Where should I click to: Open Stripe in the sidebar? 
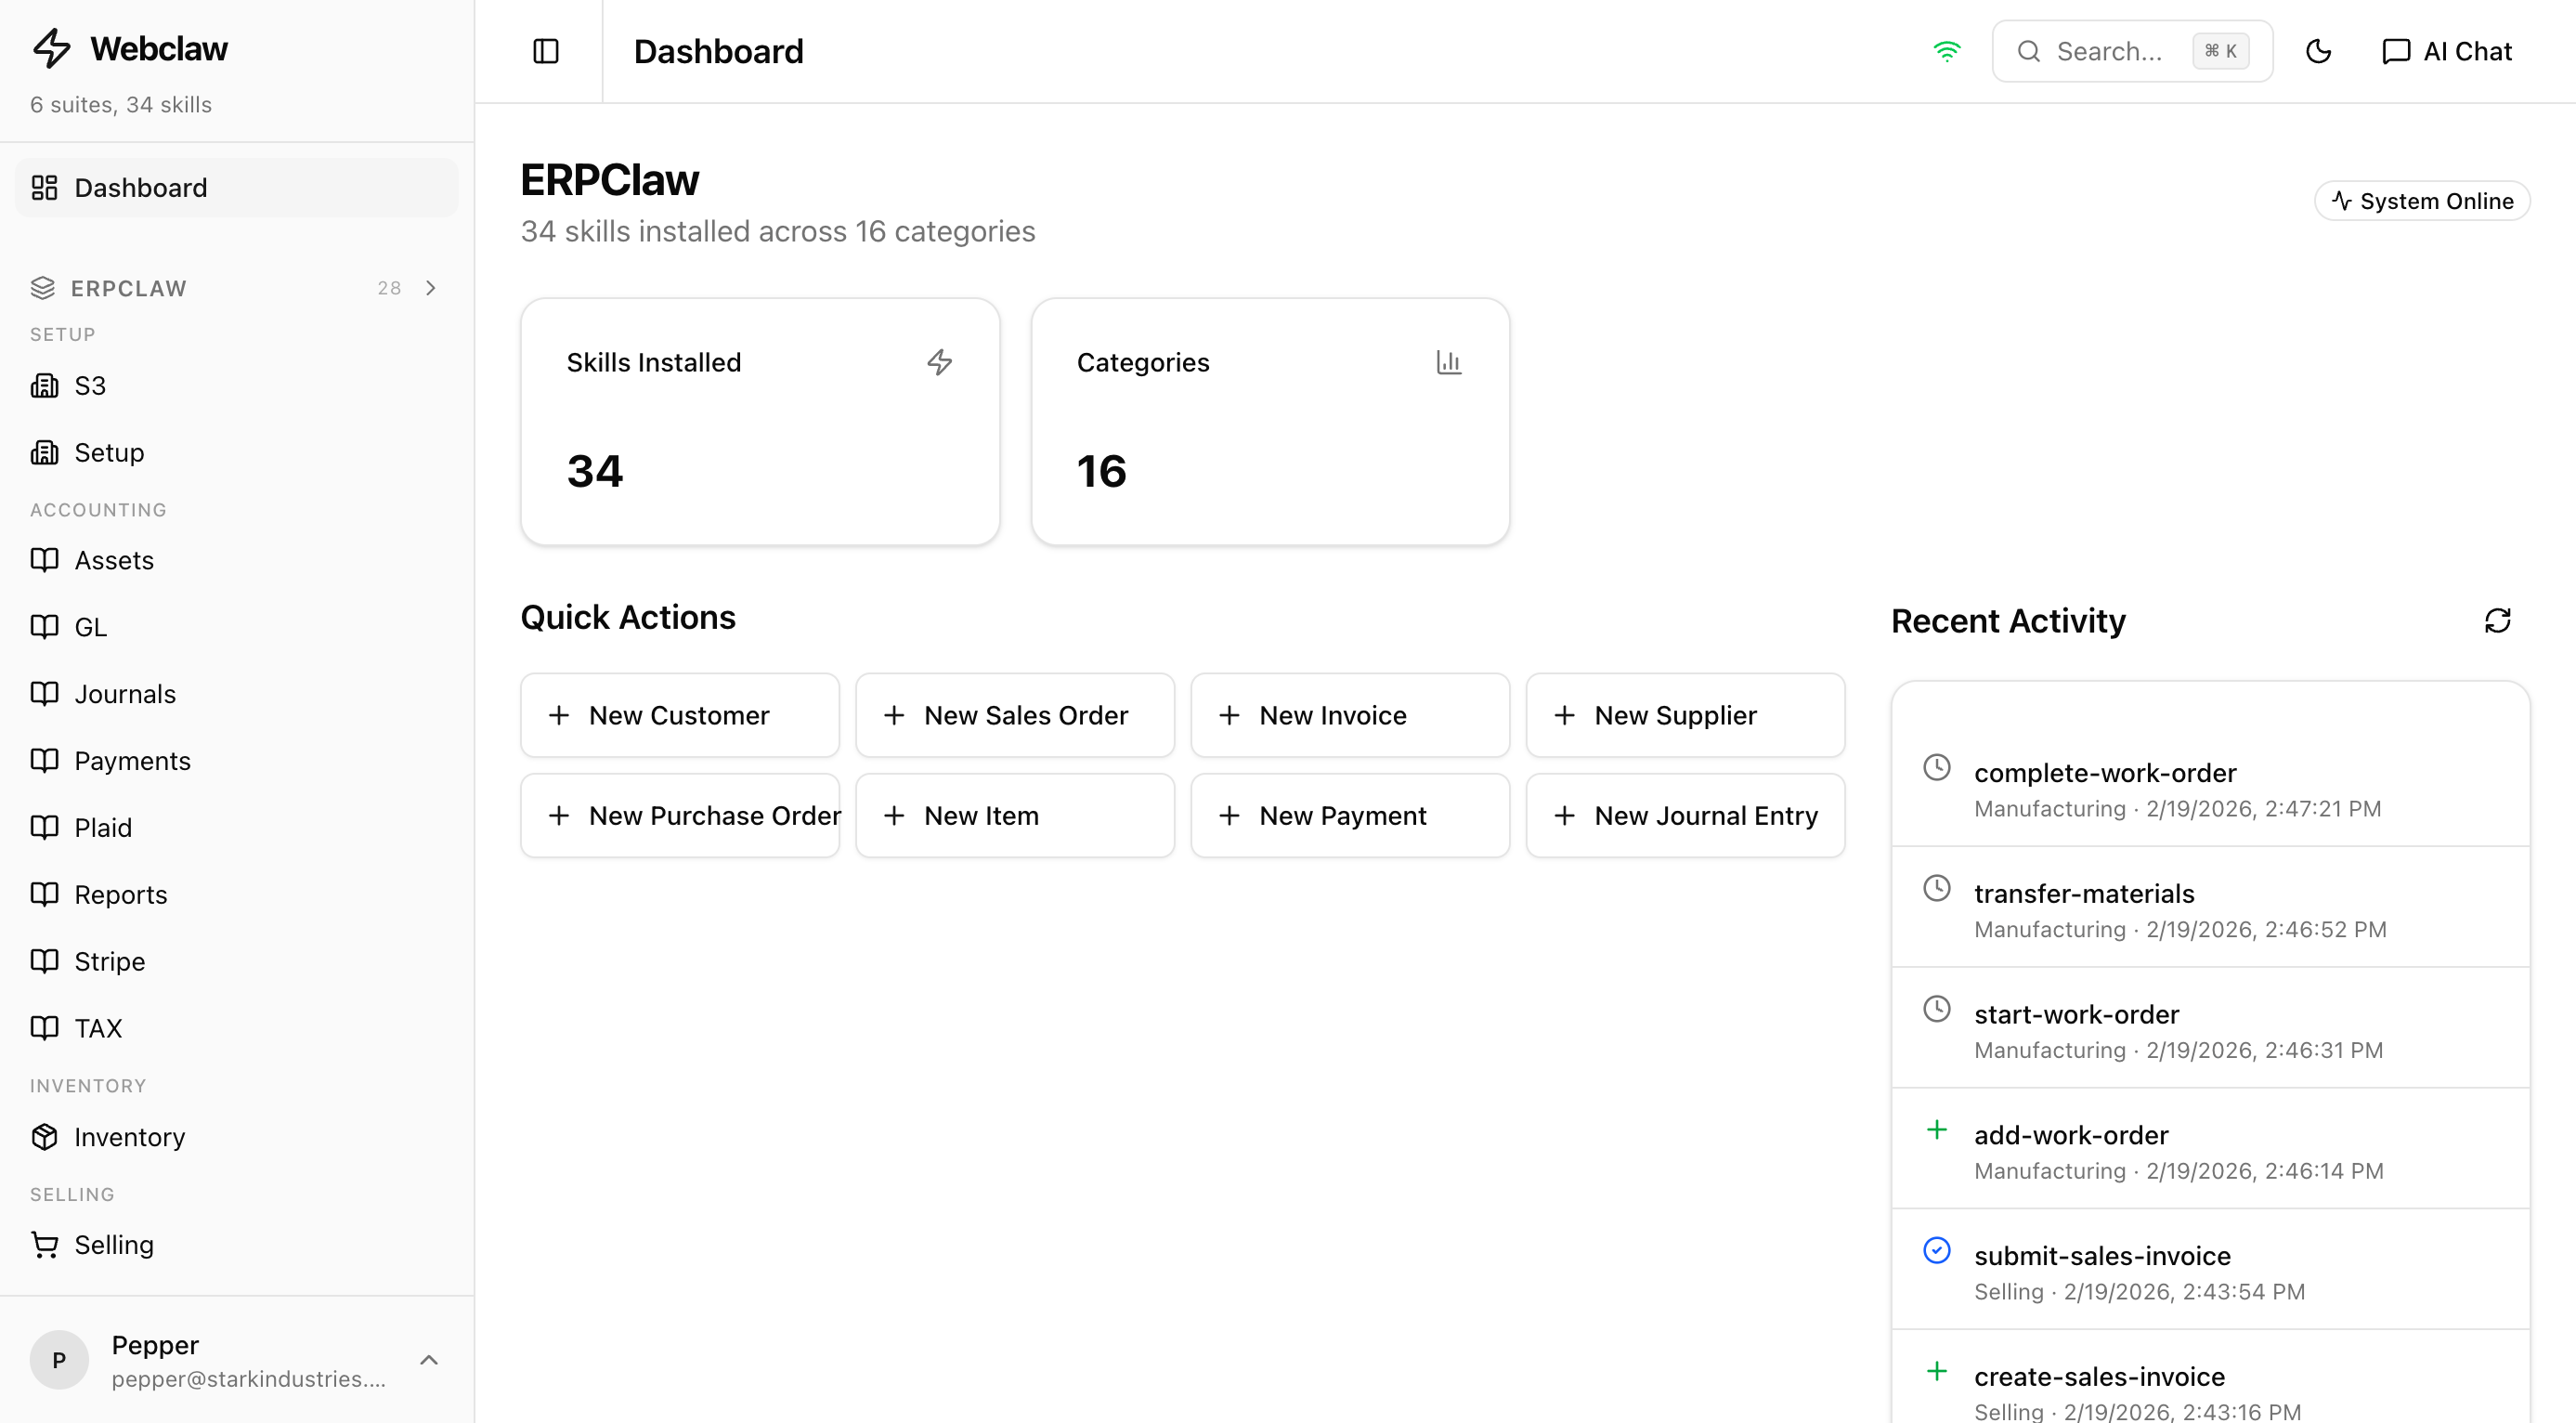tap(237, 962)
